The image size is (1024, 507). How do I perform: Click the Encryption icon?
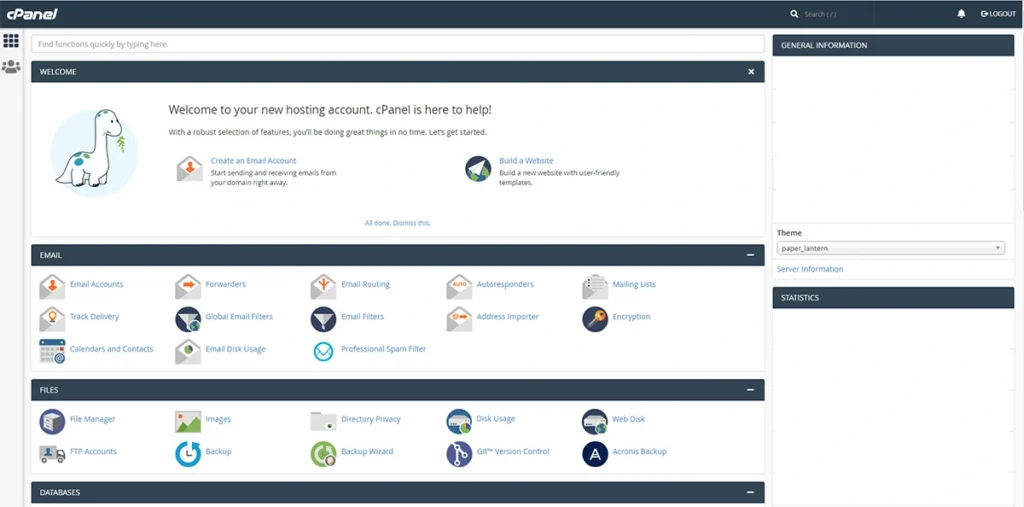tap(595, 318)
